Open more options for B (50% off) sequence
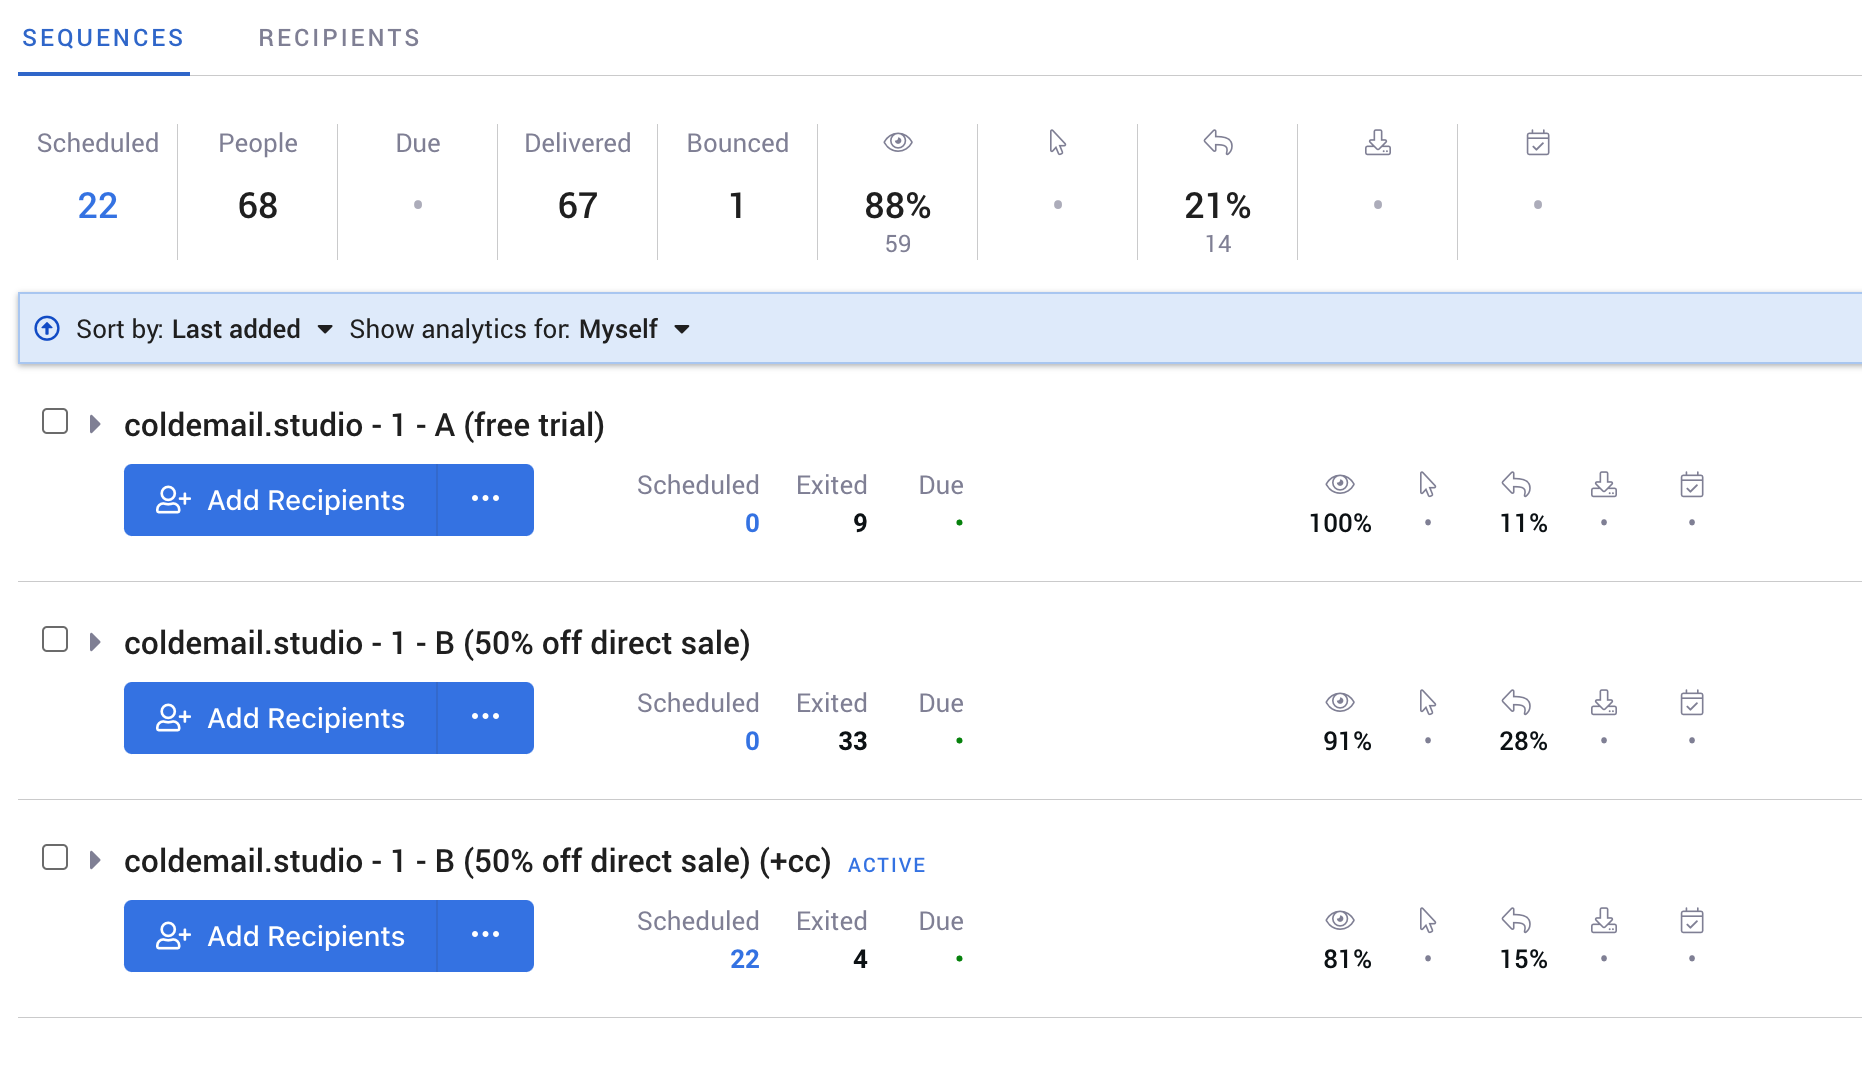The height and width of the screenshot is (1068, 1862). tap(485, 718)
